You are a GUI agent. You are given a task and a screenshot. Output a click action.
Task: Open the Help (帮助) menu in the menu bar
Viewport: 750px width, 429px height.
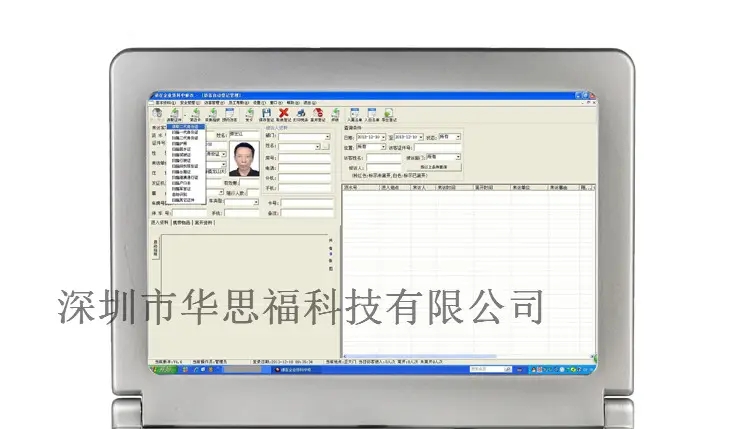point(293,102)
